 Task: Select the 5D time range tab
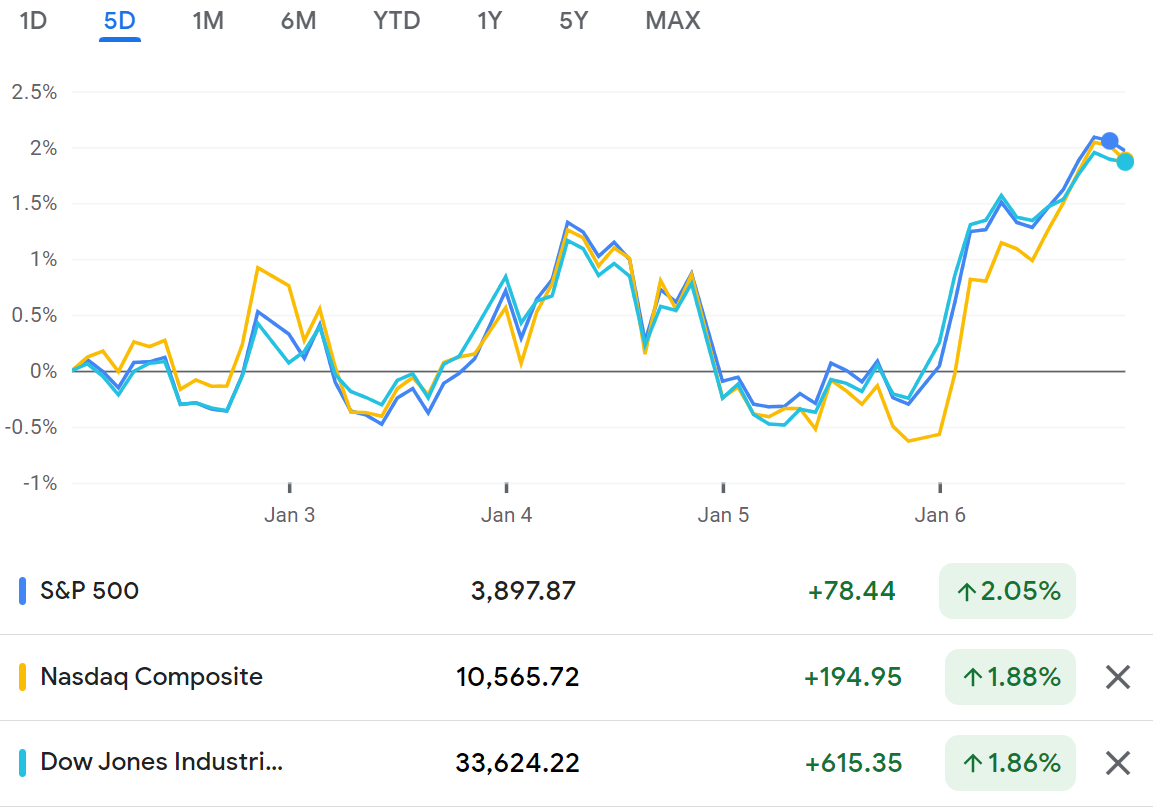tap(120, 21)
